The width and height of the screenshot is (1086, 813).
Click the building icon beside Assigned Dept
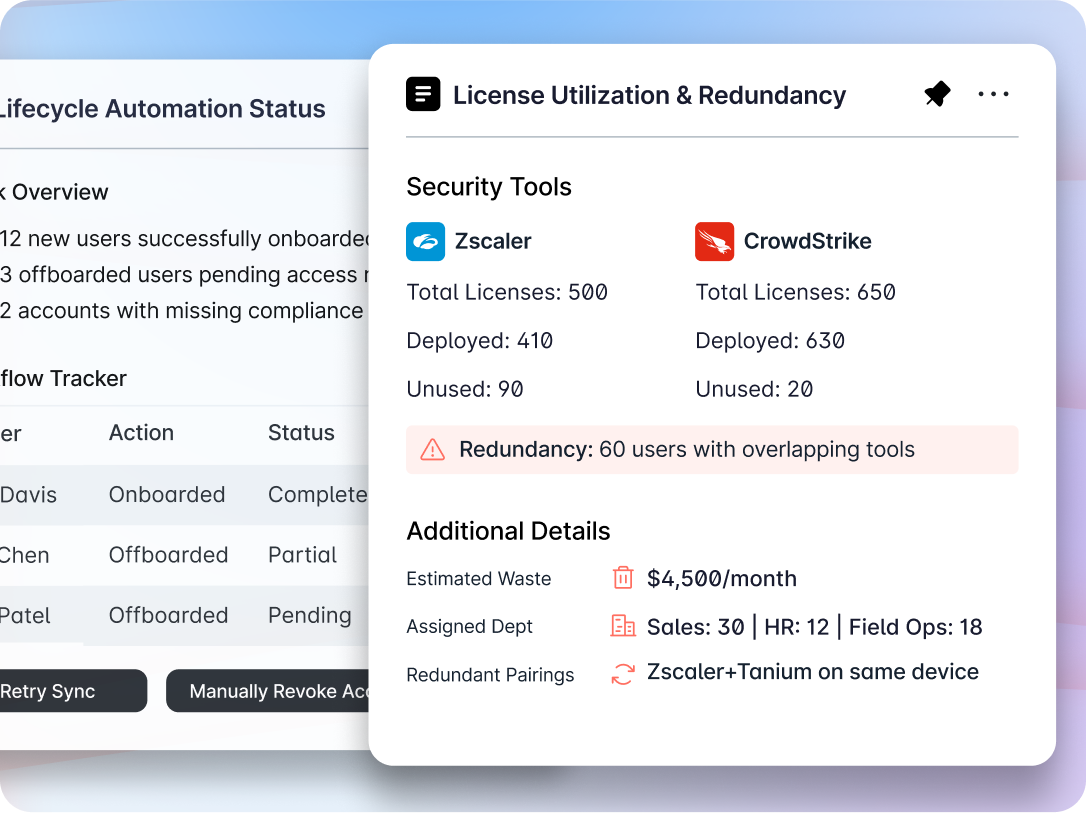point(623,627)
